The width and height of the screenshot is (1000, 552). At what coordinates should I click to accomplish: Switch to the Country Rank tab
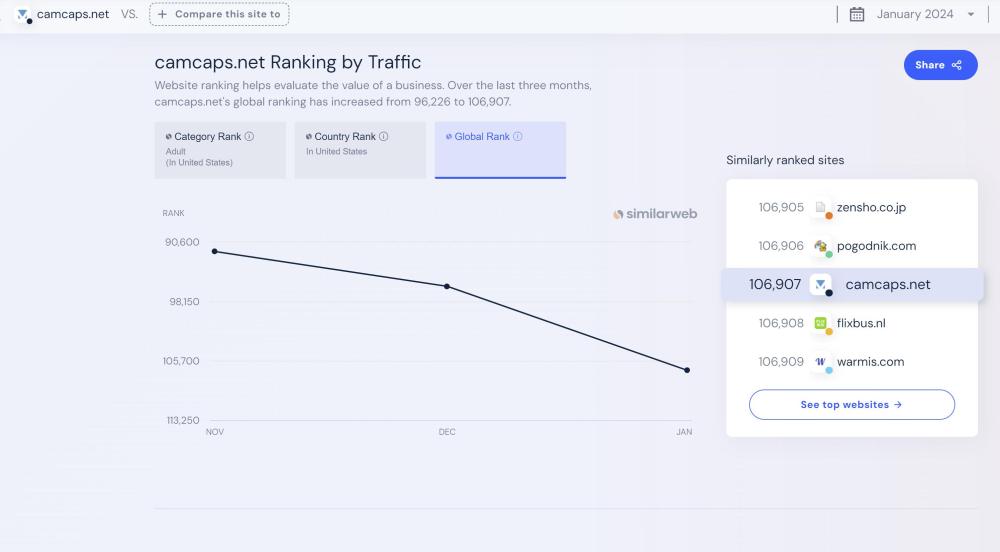tap(360, 150)
